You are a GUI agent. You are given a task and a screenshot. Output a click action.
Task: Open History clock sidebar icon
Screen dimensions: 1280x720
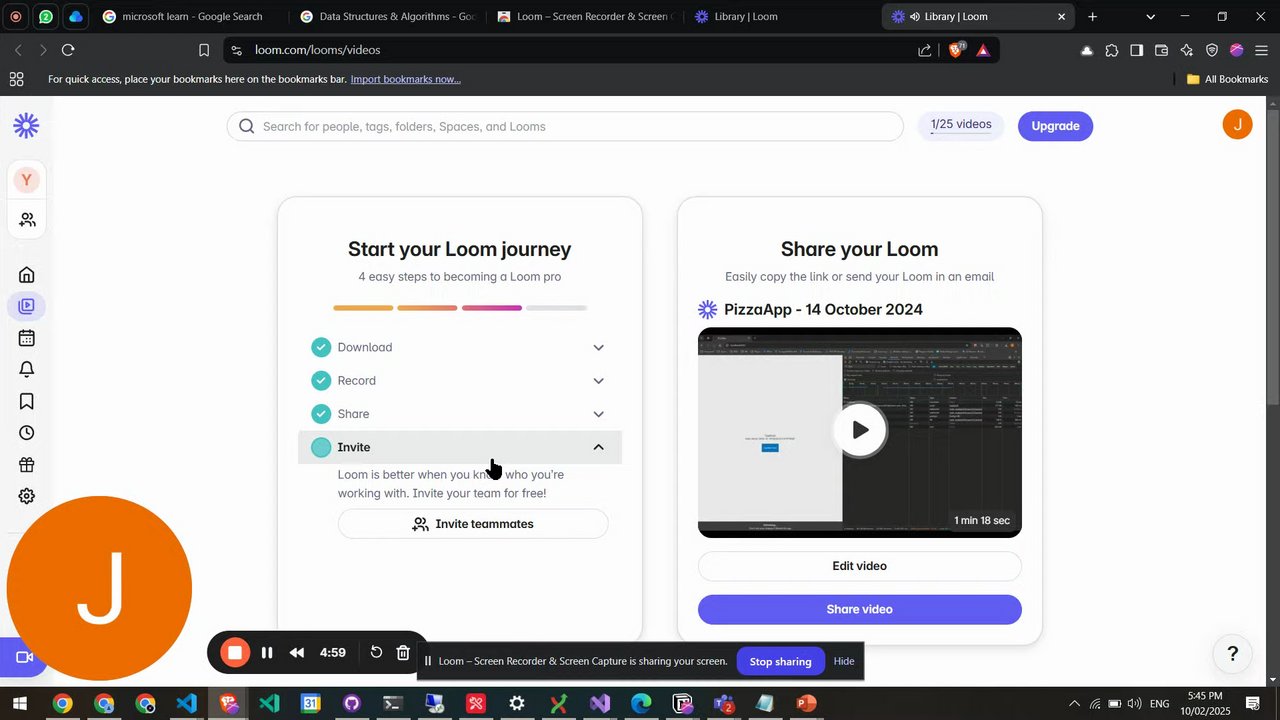click(27, 433)
